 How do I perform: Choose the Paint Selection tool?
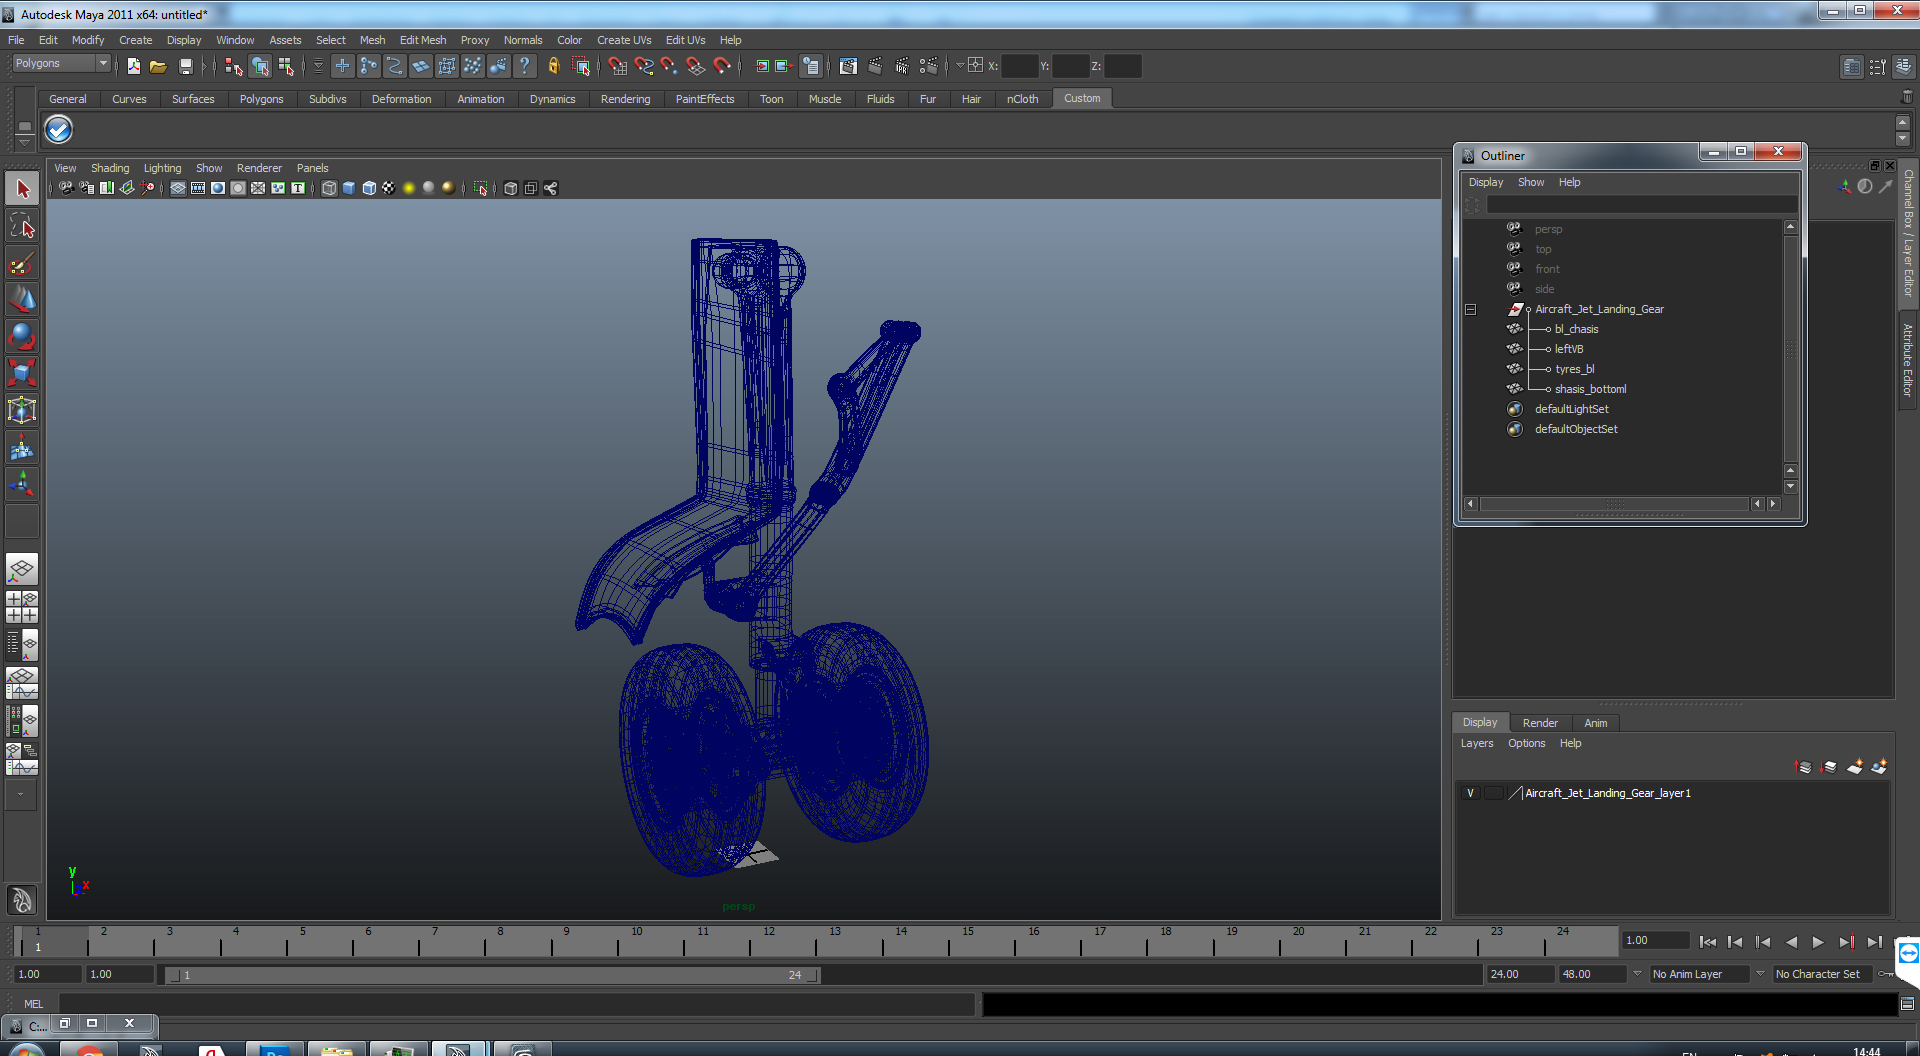point(22,263)
